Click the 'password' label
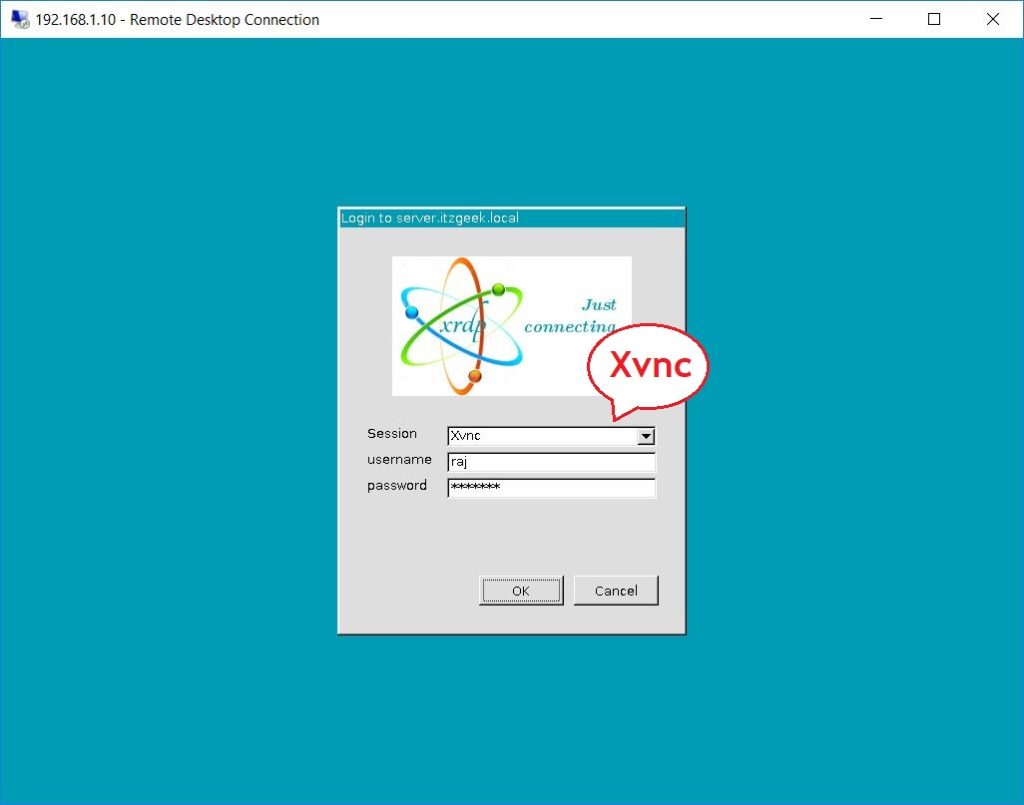The width and height of the screenshot is (1024, 805). [x=397, y=486]
